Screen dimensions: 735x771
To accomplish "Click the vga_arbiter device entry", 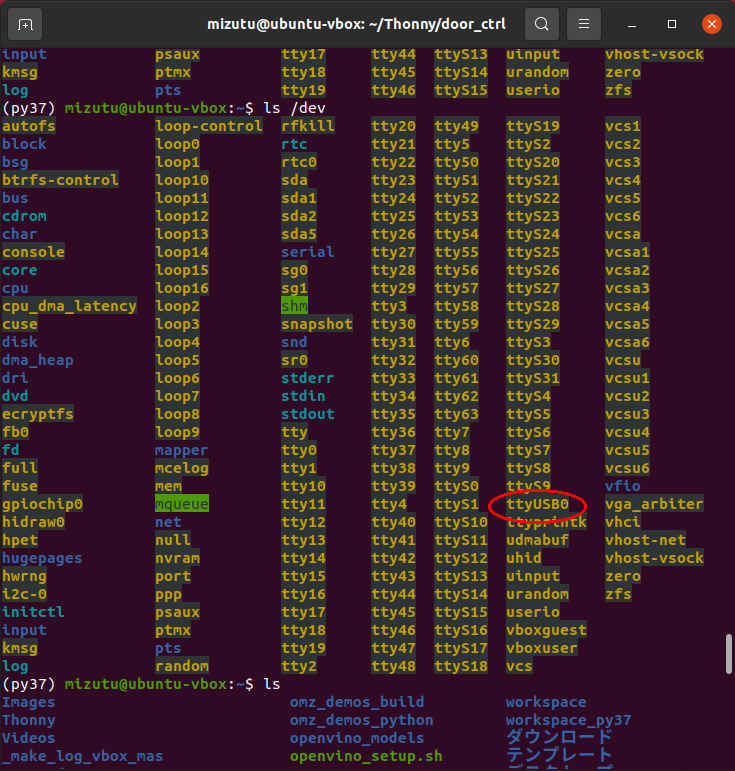I will [x=654, y=504].
